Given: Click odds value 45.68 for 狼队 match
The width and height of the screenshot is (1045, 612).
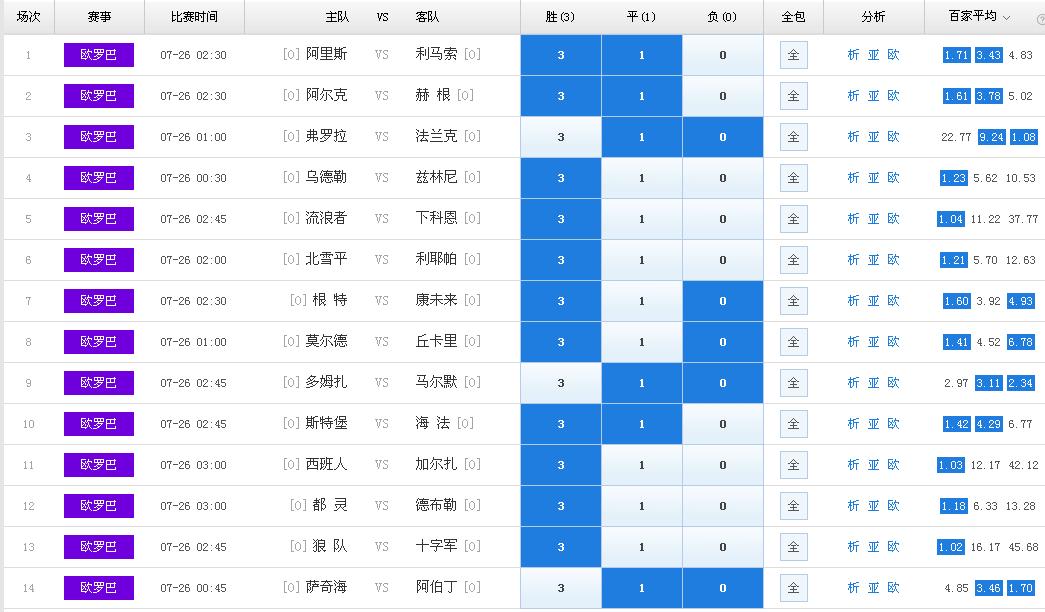Looking at the screenshot, I should (x=1023, y=547).
